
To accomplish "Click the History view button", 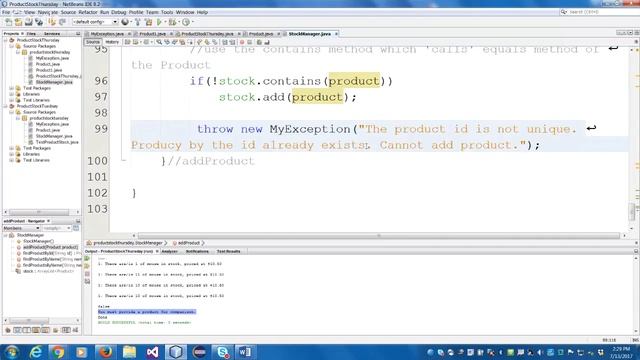I will 112,42.
